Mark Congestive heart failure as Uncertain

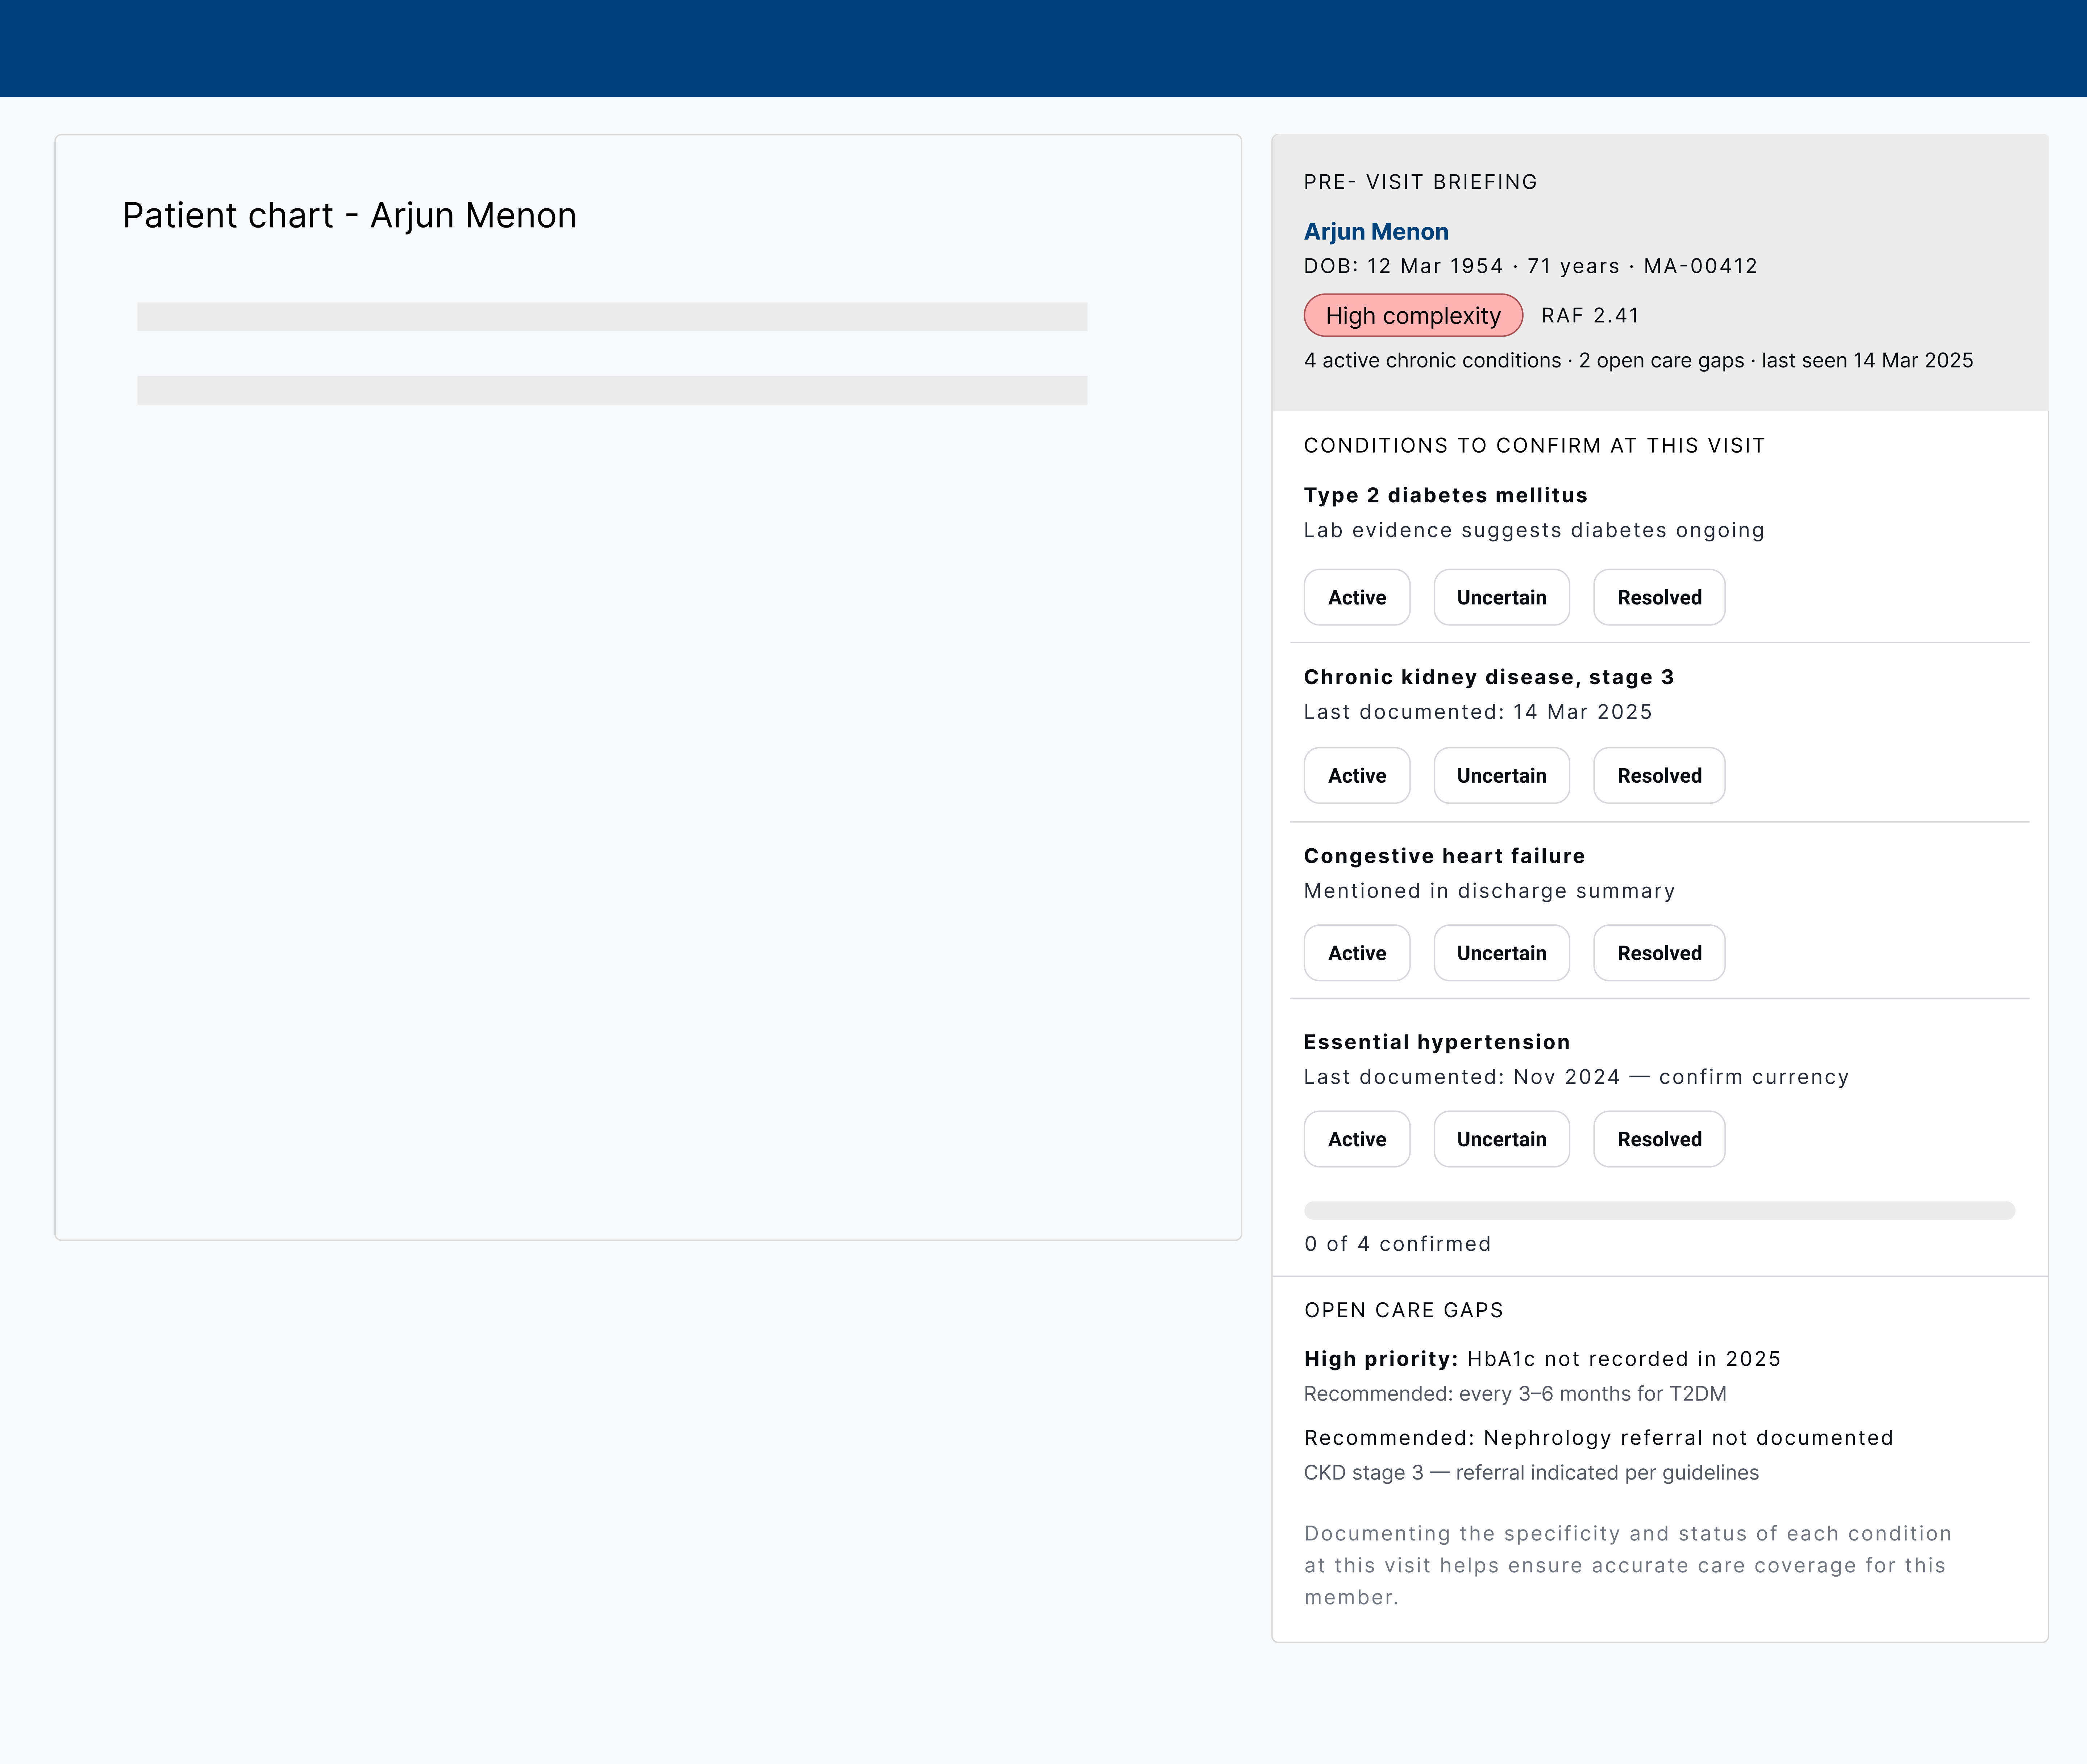[1501, 953]
